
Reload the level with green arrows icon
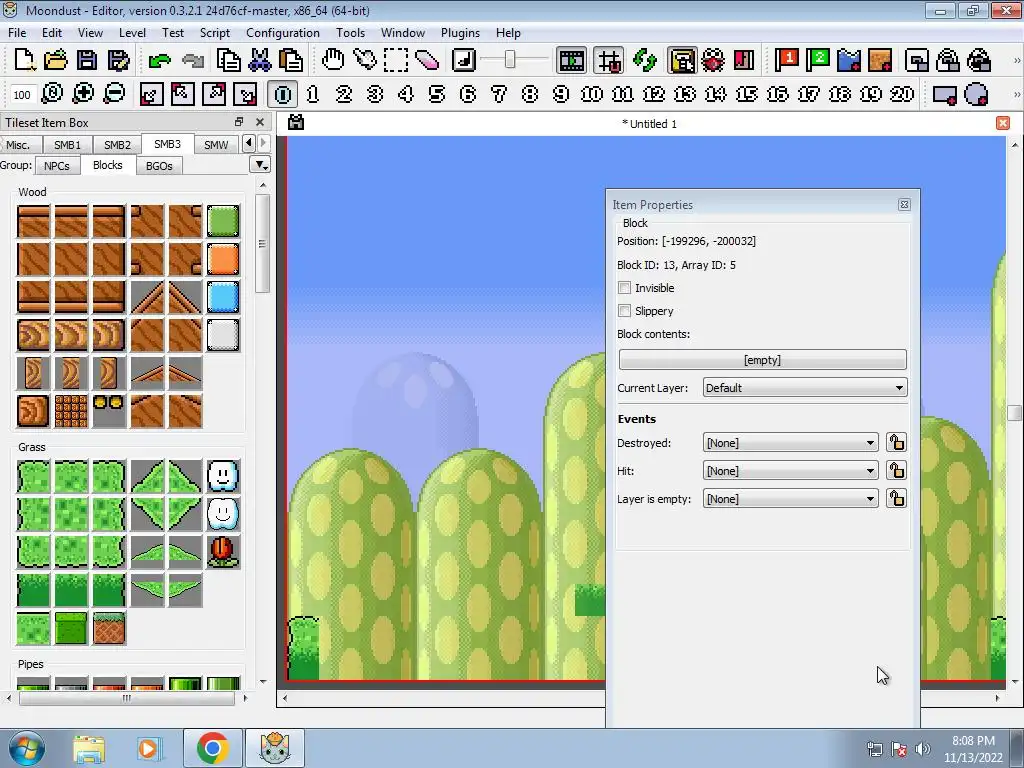coord(645,60)
